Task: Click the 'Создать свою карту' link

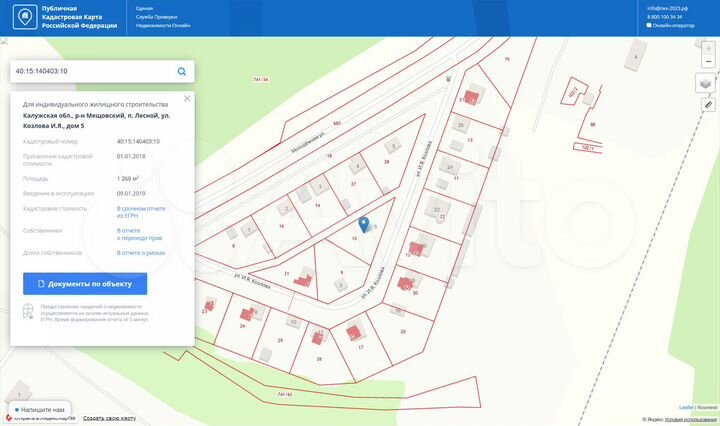Action: point(108,417)
